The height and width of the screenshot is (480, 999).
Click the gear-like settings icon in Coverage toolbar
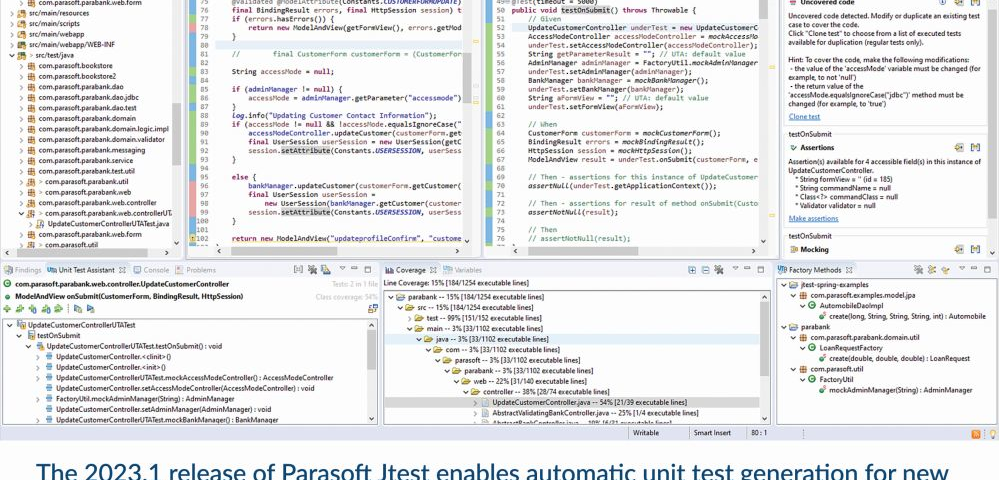point(719,270)
